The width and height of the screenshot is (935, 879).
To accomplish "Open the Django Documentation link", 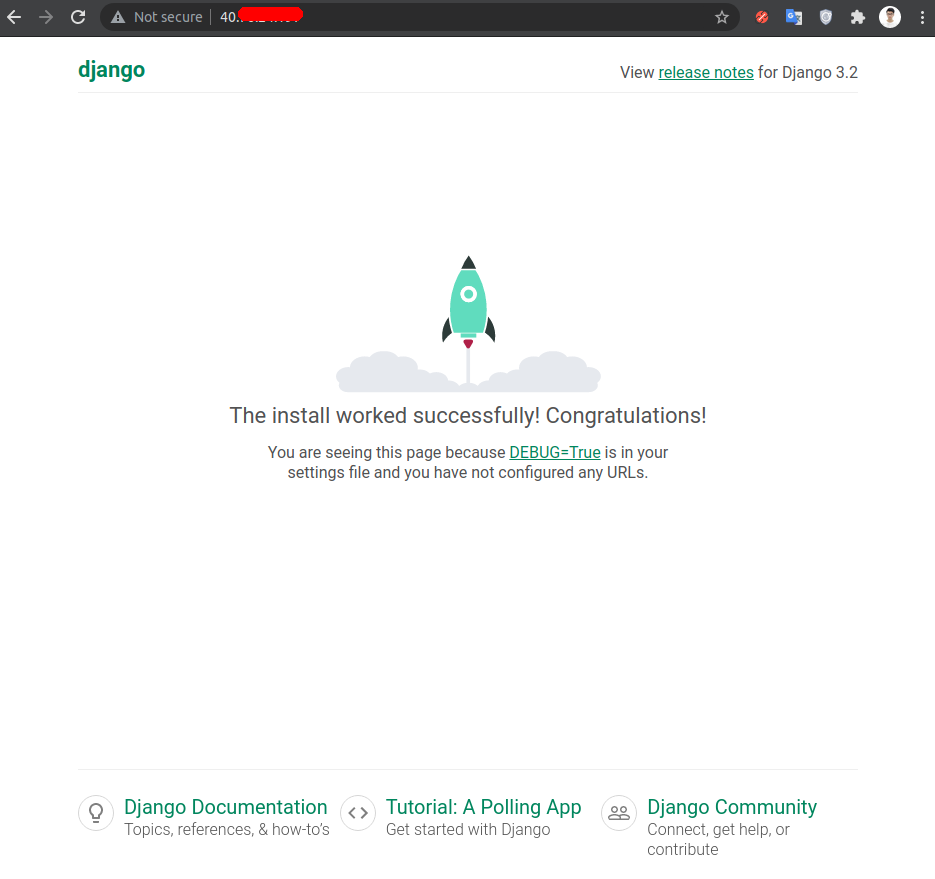I will [225, 807].
